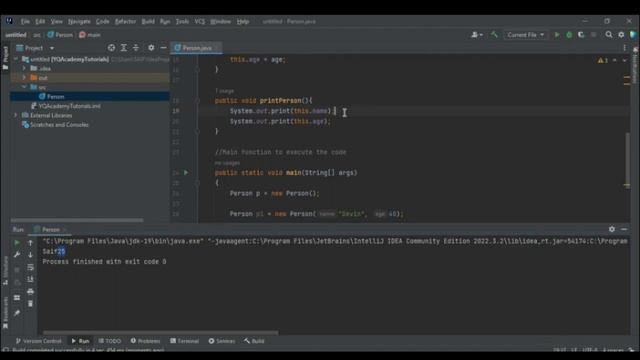Viewport: 640px width, 360px height.
Task: Toggle scroll to end in Run console
Action: click(x=30, y=279)
